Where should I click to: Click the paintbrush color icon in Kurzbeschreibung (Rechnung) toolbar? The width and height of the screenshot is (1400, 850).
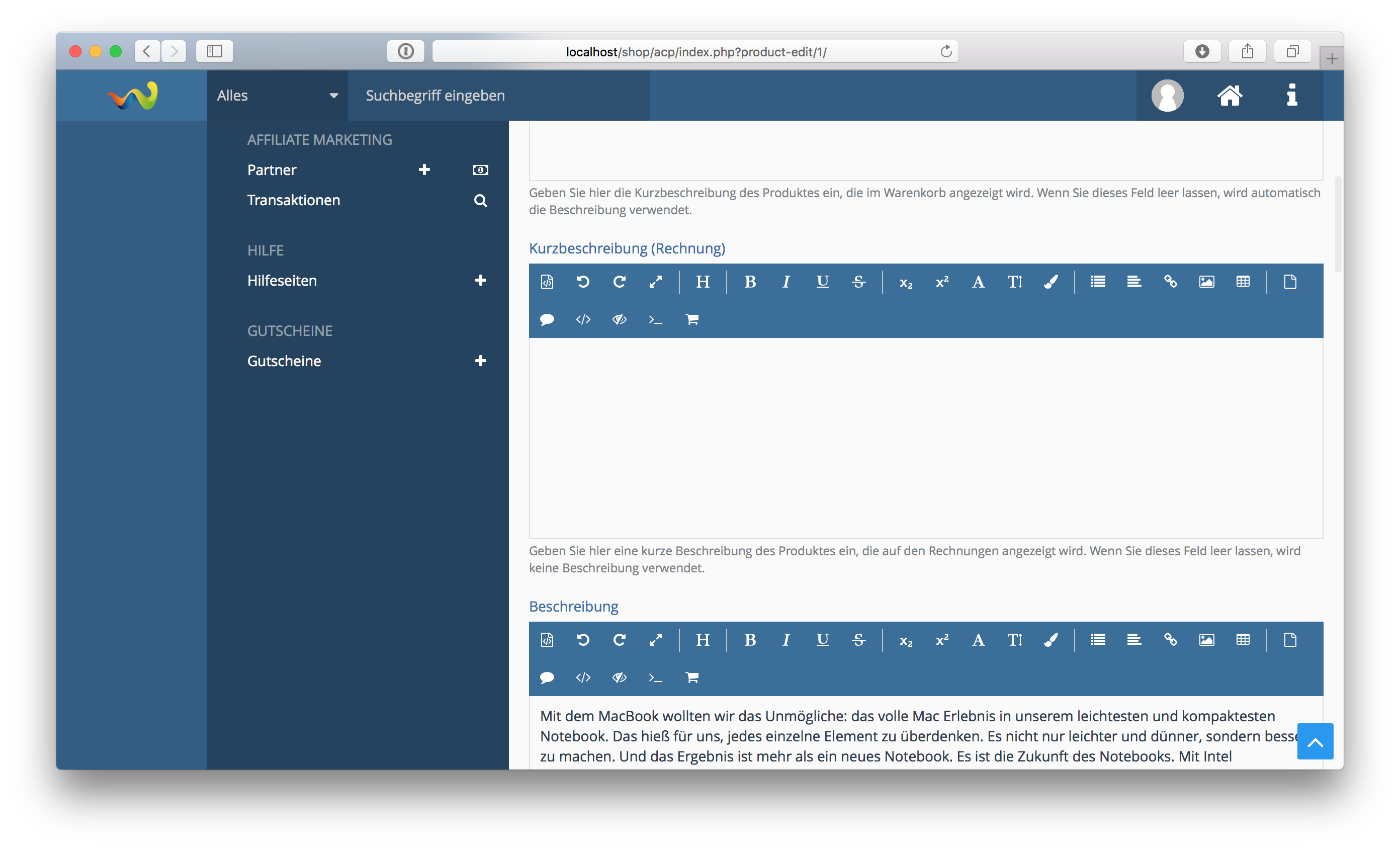[x=1051, y=282]
